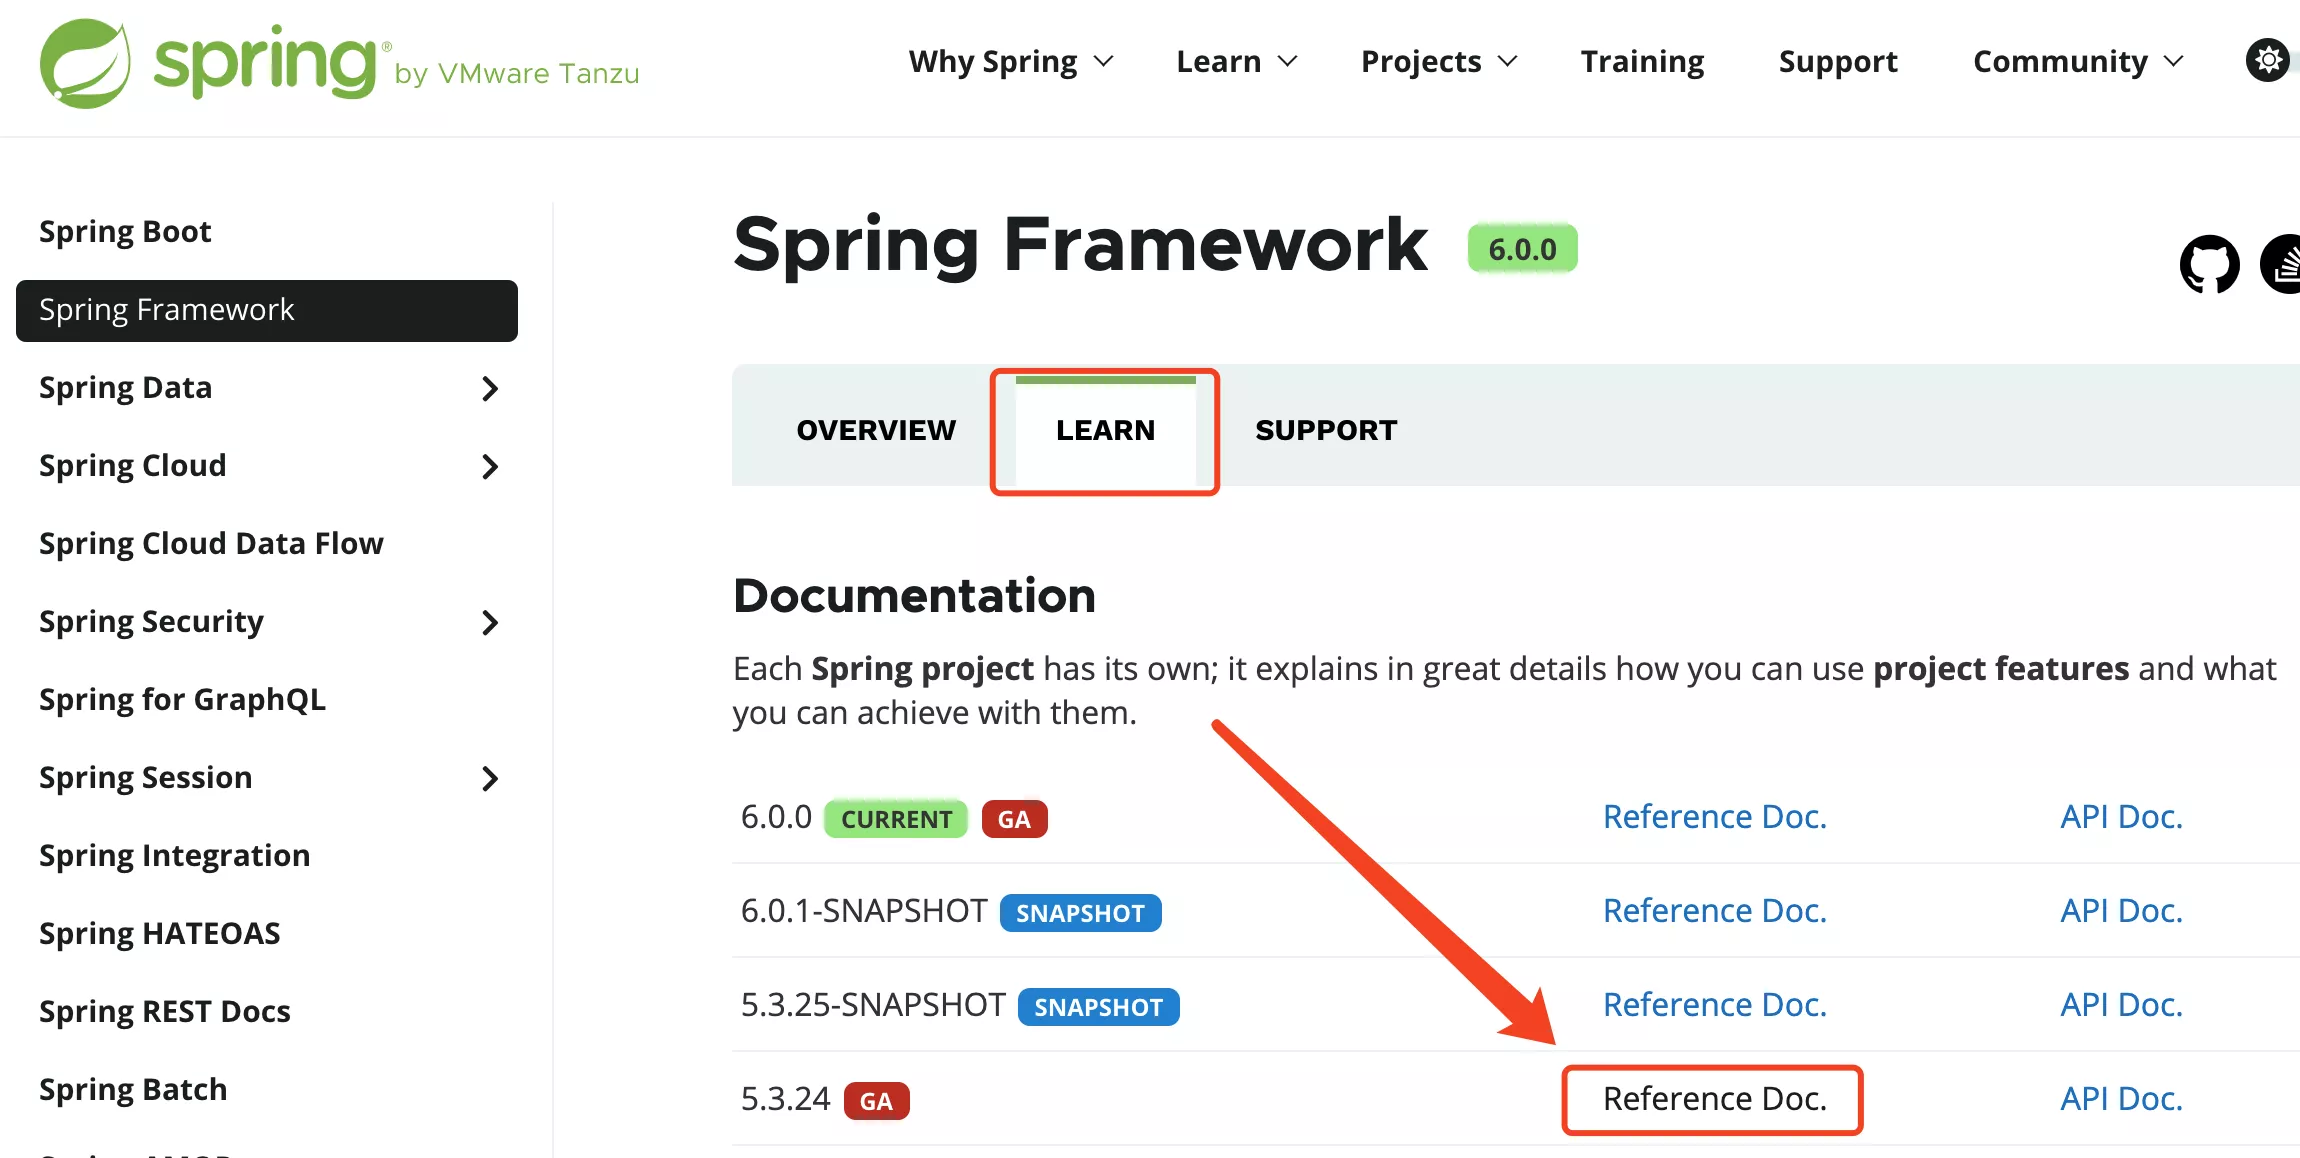Open Spring HATEOAS project

point(159,934)
